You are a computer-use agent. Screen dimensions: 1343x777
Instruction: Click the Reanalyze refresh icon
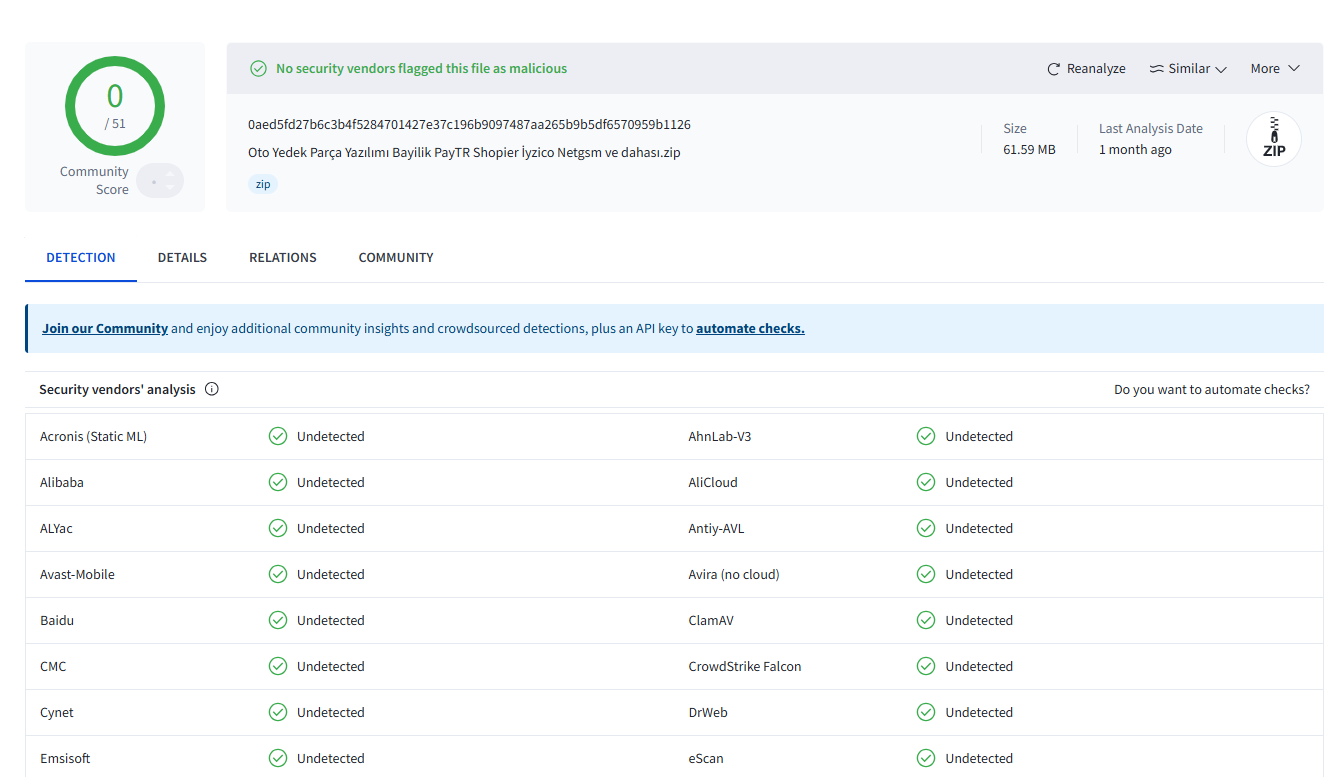tap(1053, 69)
